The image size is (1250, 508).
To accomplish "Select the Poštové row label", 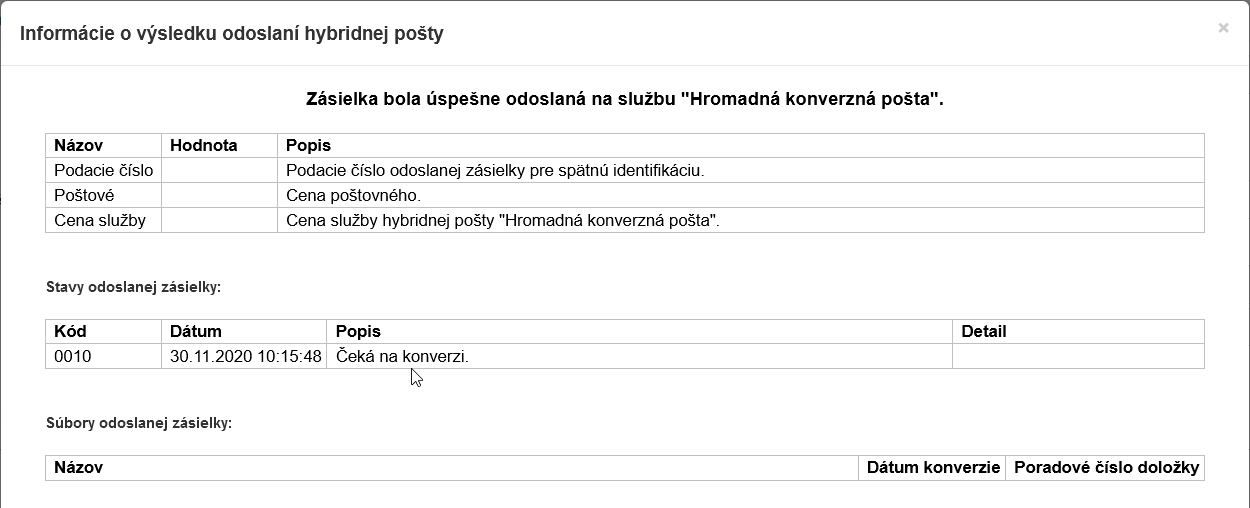I will 84,196.
